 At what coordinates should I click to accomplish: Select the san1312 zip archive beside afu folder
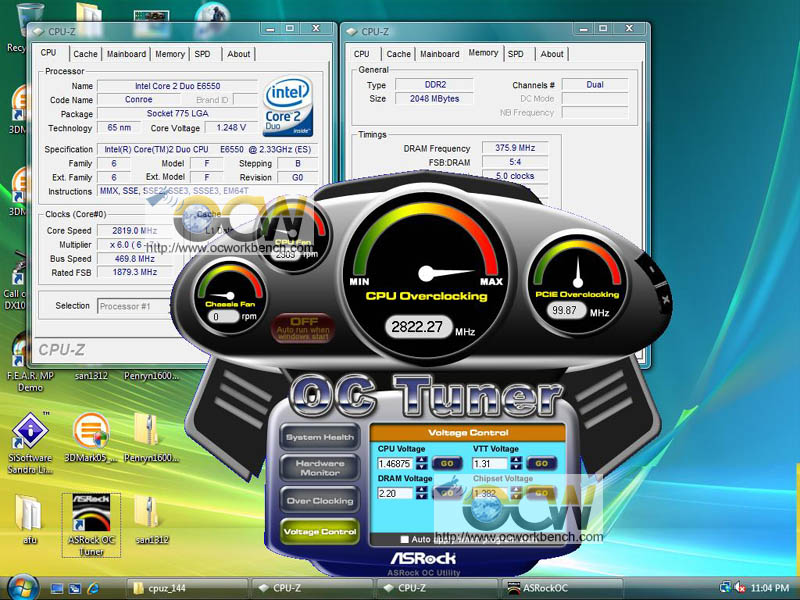[152, 519]
